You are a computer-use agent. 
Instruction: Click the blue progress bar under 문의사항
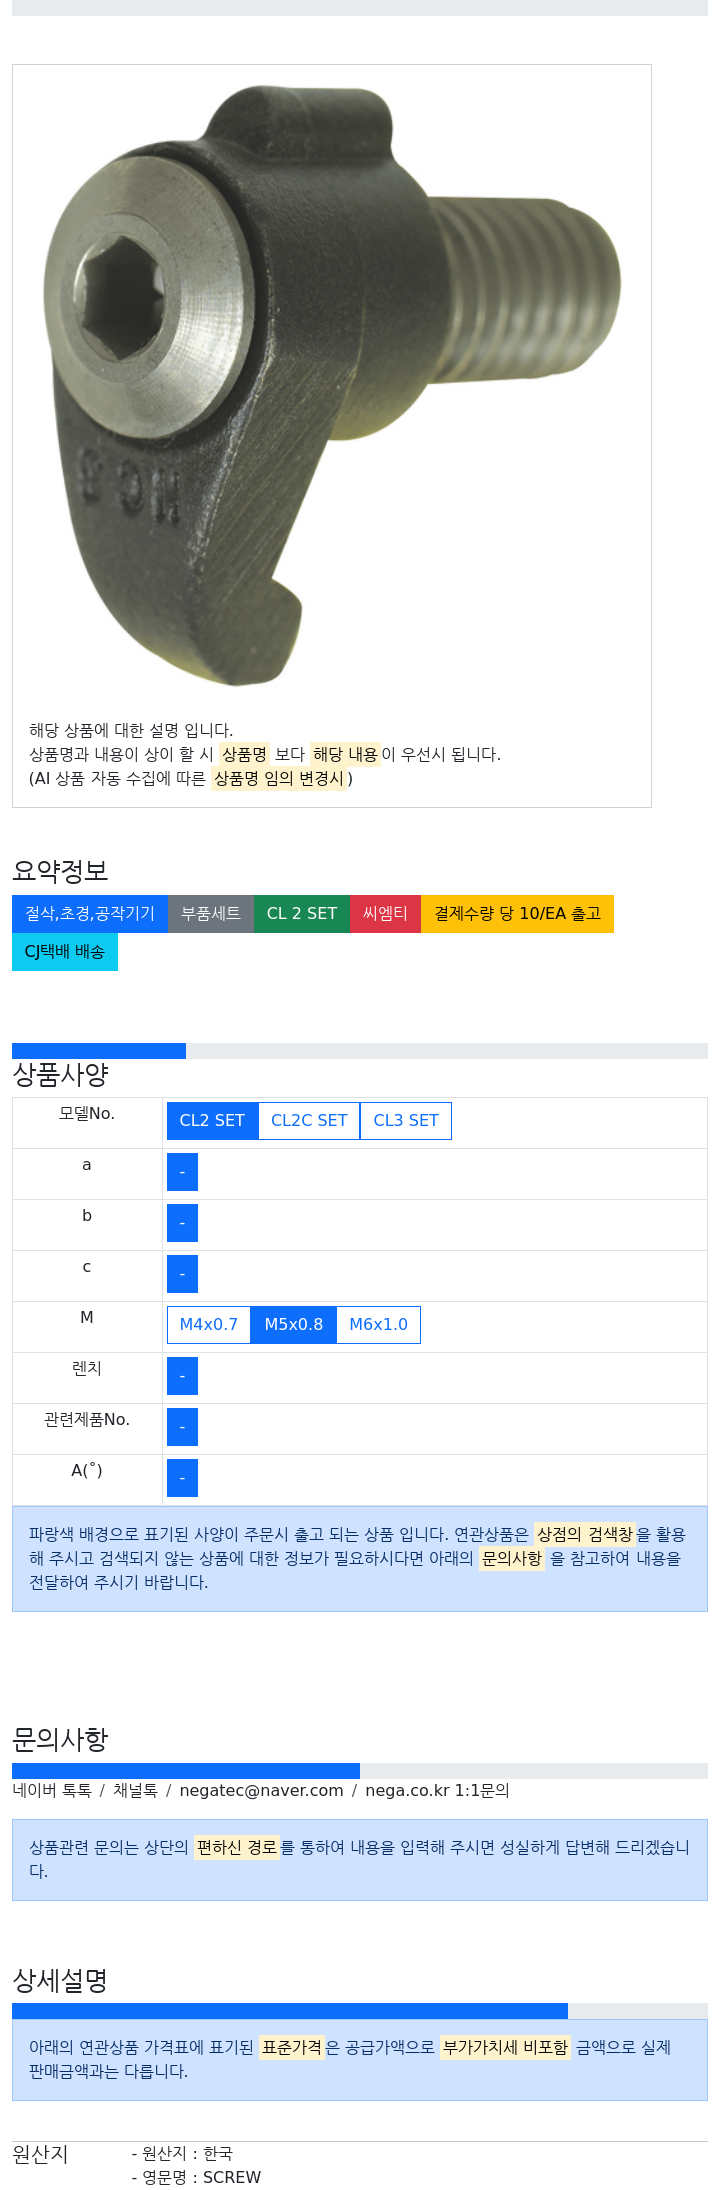click(x=186, y=1770)
